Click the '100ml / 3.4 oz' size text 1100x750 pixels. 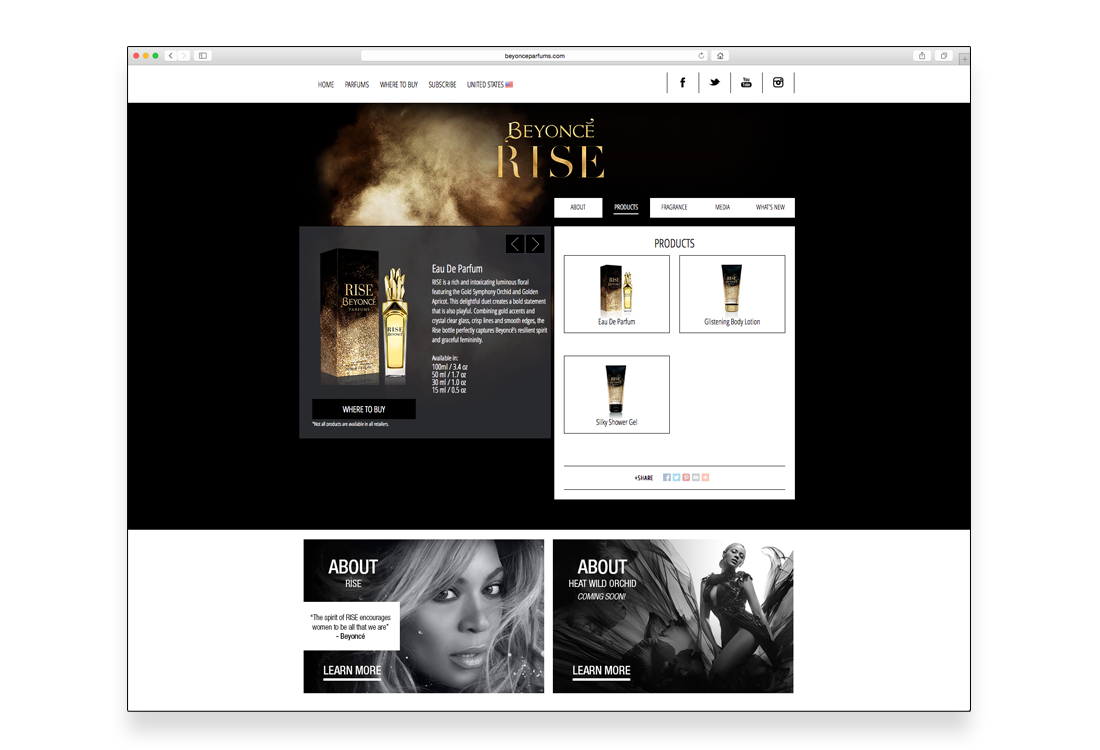coord(450,367)
